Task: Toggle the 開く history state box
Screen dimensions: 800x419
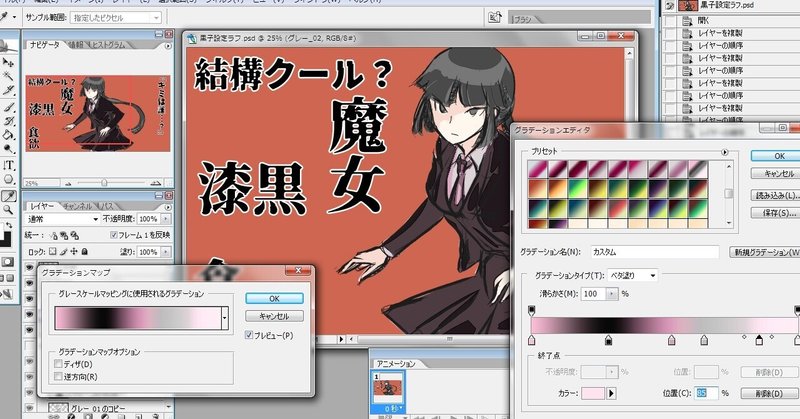Action: [671, 21]
